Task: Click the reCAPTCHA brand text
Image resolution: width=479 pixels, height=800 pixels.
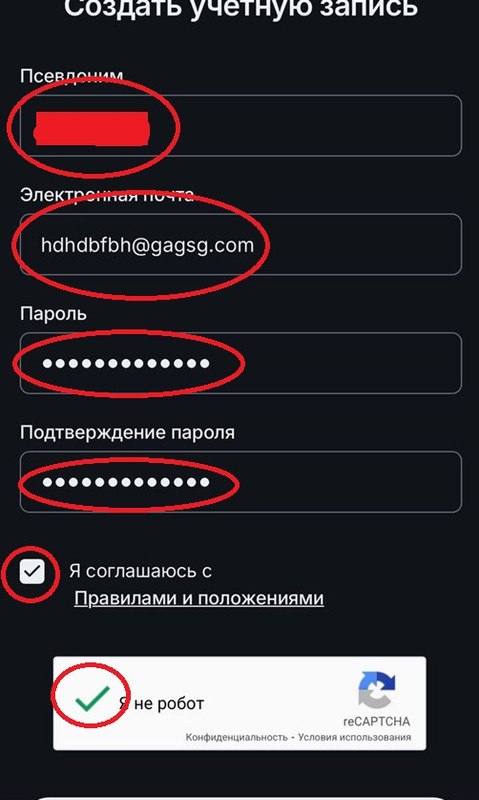Action: click(x=376, y=721)
